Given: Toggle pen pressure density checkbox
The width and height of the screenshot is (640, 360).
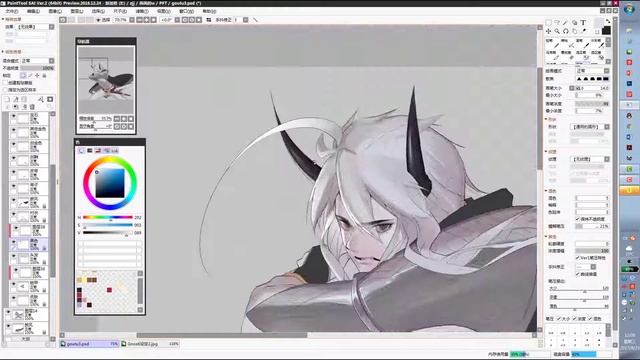Looking at the screenshot, I should pos(575,318).
